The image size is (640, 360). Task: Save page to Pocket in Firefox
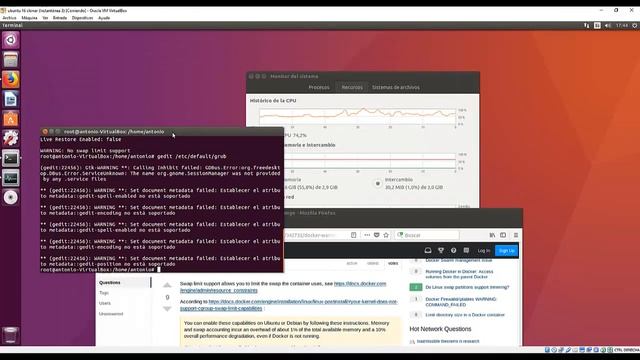376,235
